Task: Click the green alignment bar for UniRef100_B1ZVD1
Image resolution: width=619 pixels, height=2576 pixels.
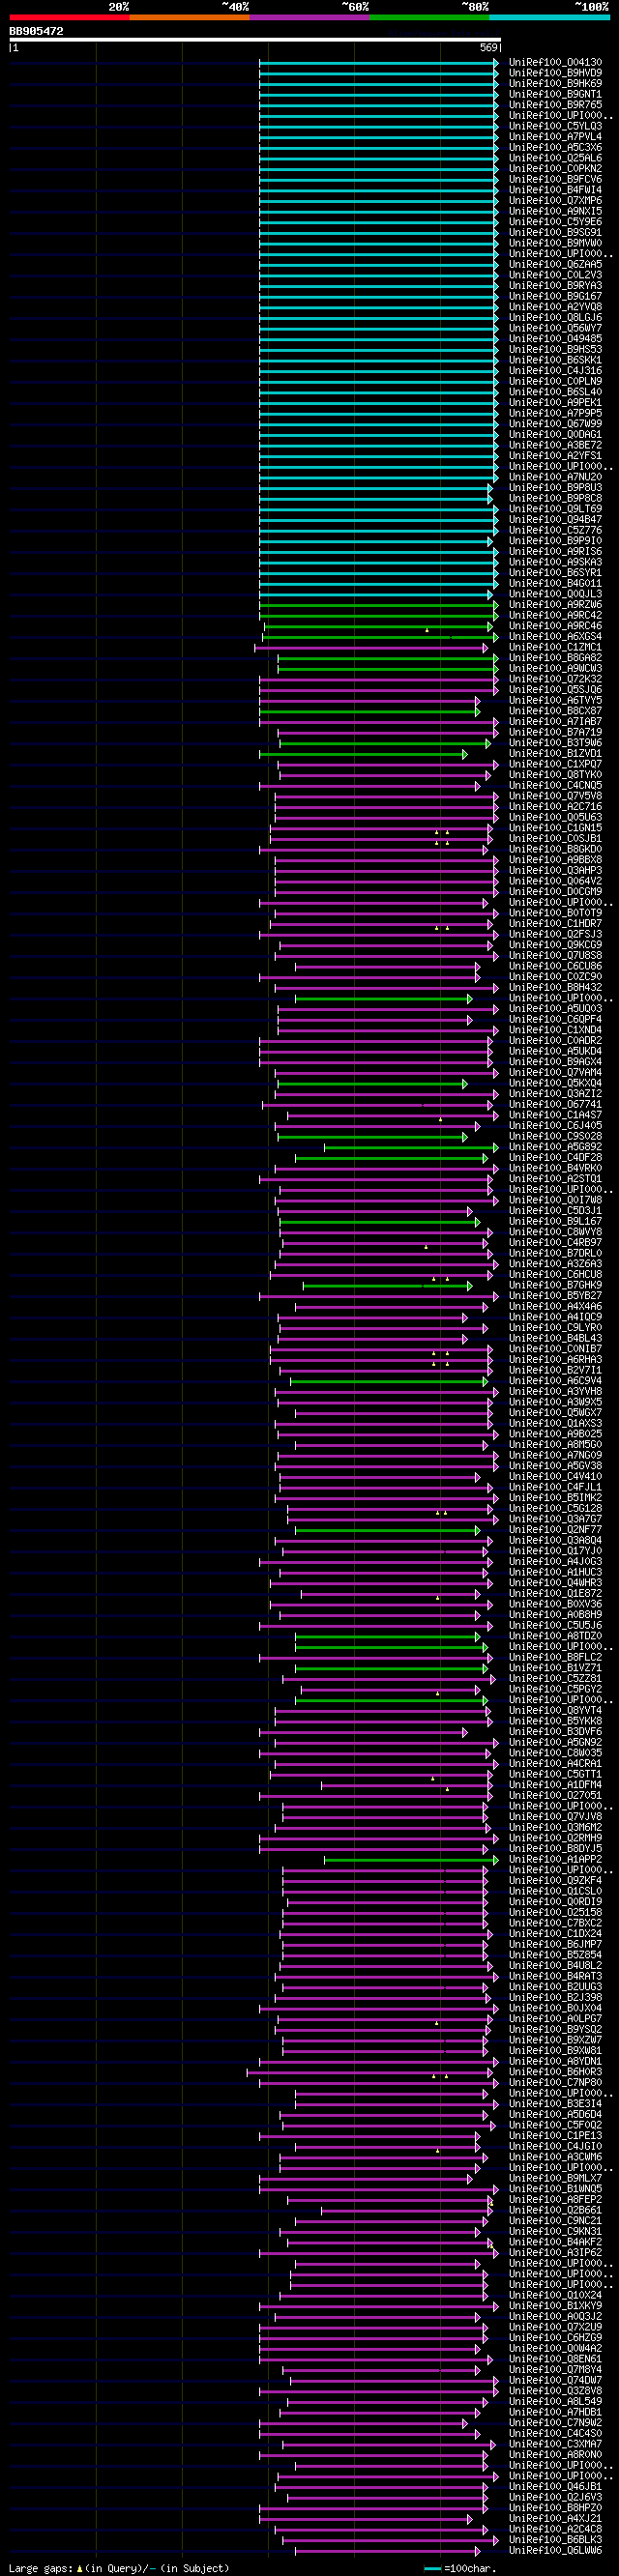Action: coord(363,754)
